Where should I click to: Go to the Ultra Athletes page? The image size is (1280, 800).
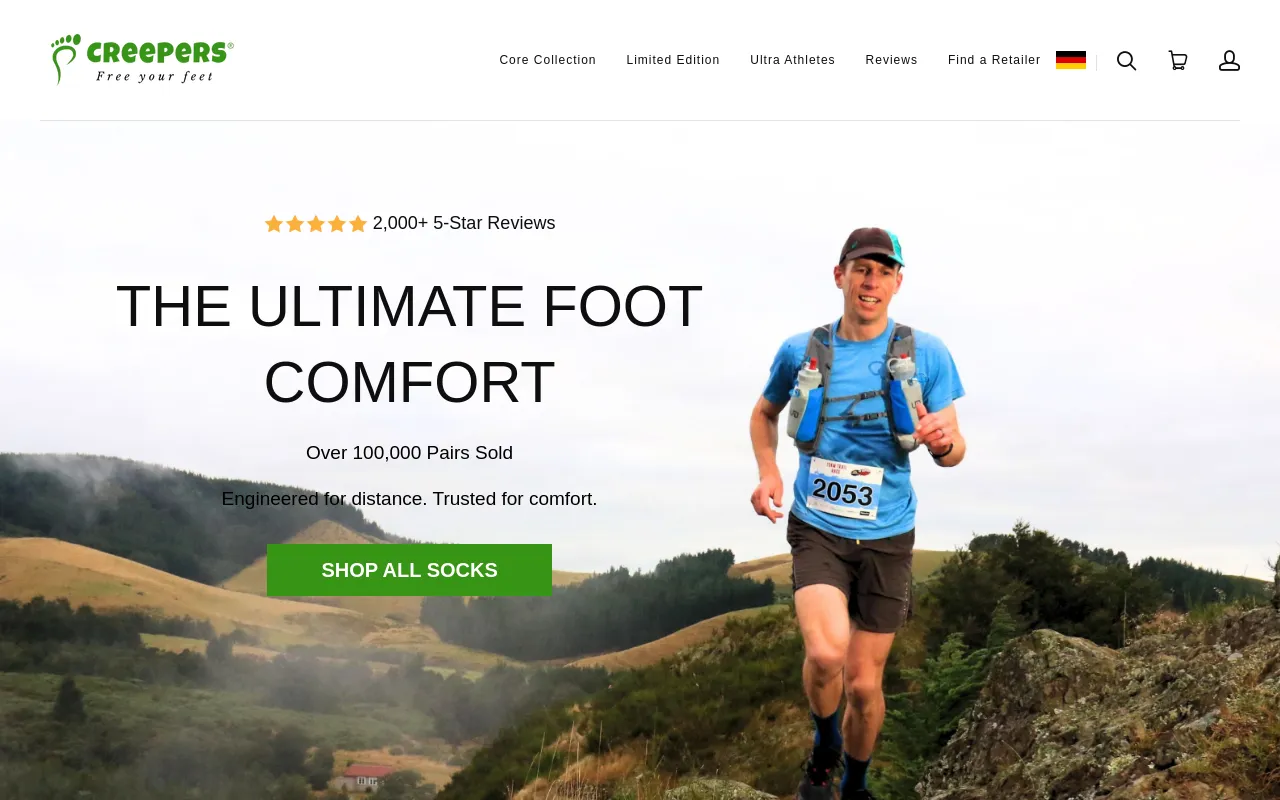pyautogui.click(x=793, y=60)
